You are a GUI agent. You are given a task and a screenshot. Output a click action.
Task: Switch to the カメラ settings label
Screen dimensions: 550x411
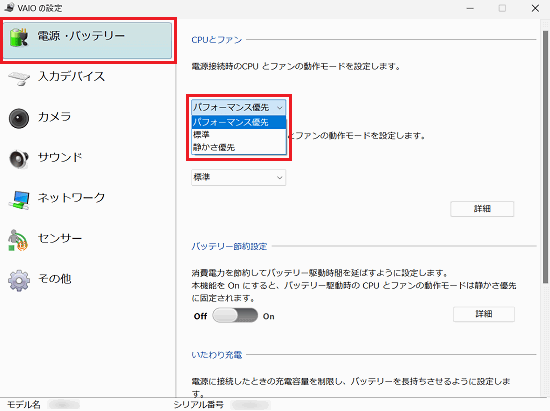54,116
